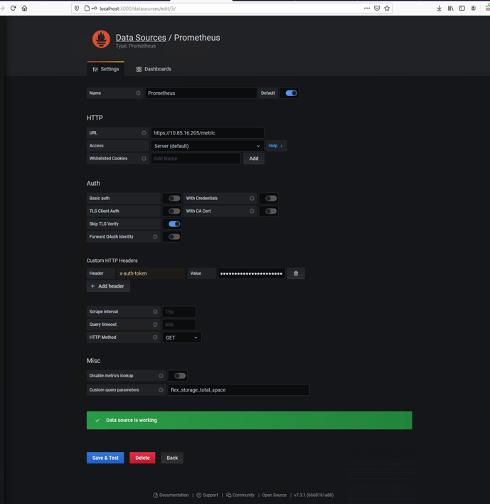Expand the Access Help section
The height and width of the screenshot is (504, 490).
(276, 146)
